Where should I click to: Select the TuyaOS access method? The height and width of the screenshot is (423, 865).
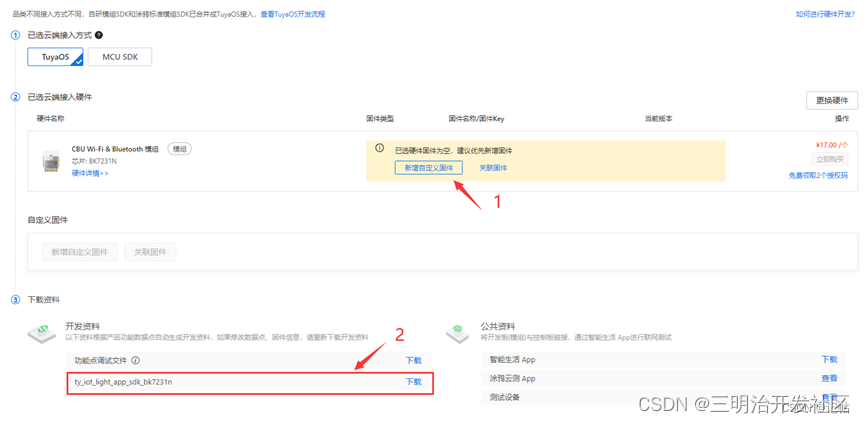click(55, 57)
